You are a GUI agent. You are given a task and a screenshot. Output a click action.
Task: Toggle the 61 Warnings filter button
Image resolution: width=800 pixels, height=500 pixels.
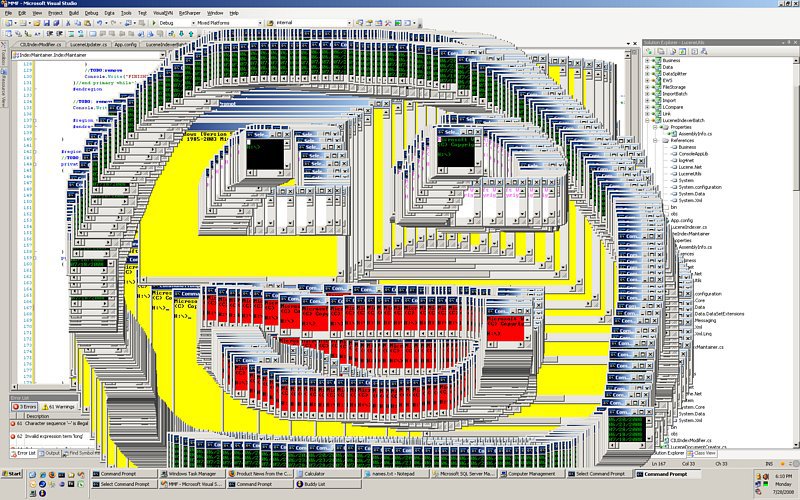tap(59, 407)
